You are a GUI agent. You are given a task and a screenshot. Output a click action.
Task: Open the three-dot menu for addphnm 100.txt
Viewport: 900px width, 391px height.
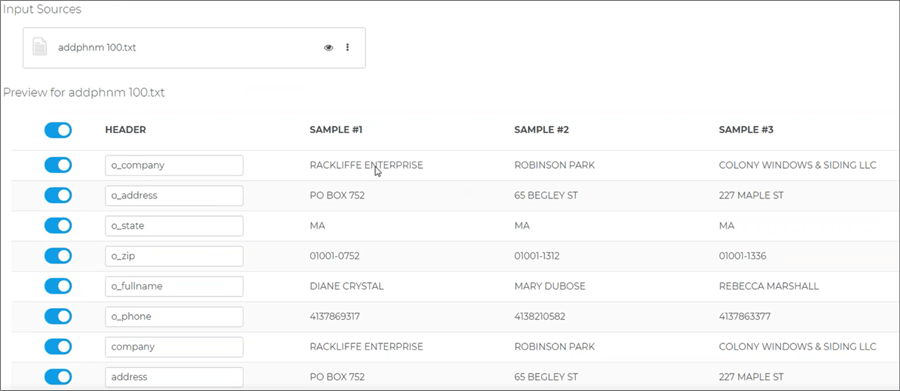(347, 48)
